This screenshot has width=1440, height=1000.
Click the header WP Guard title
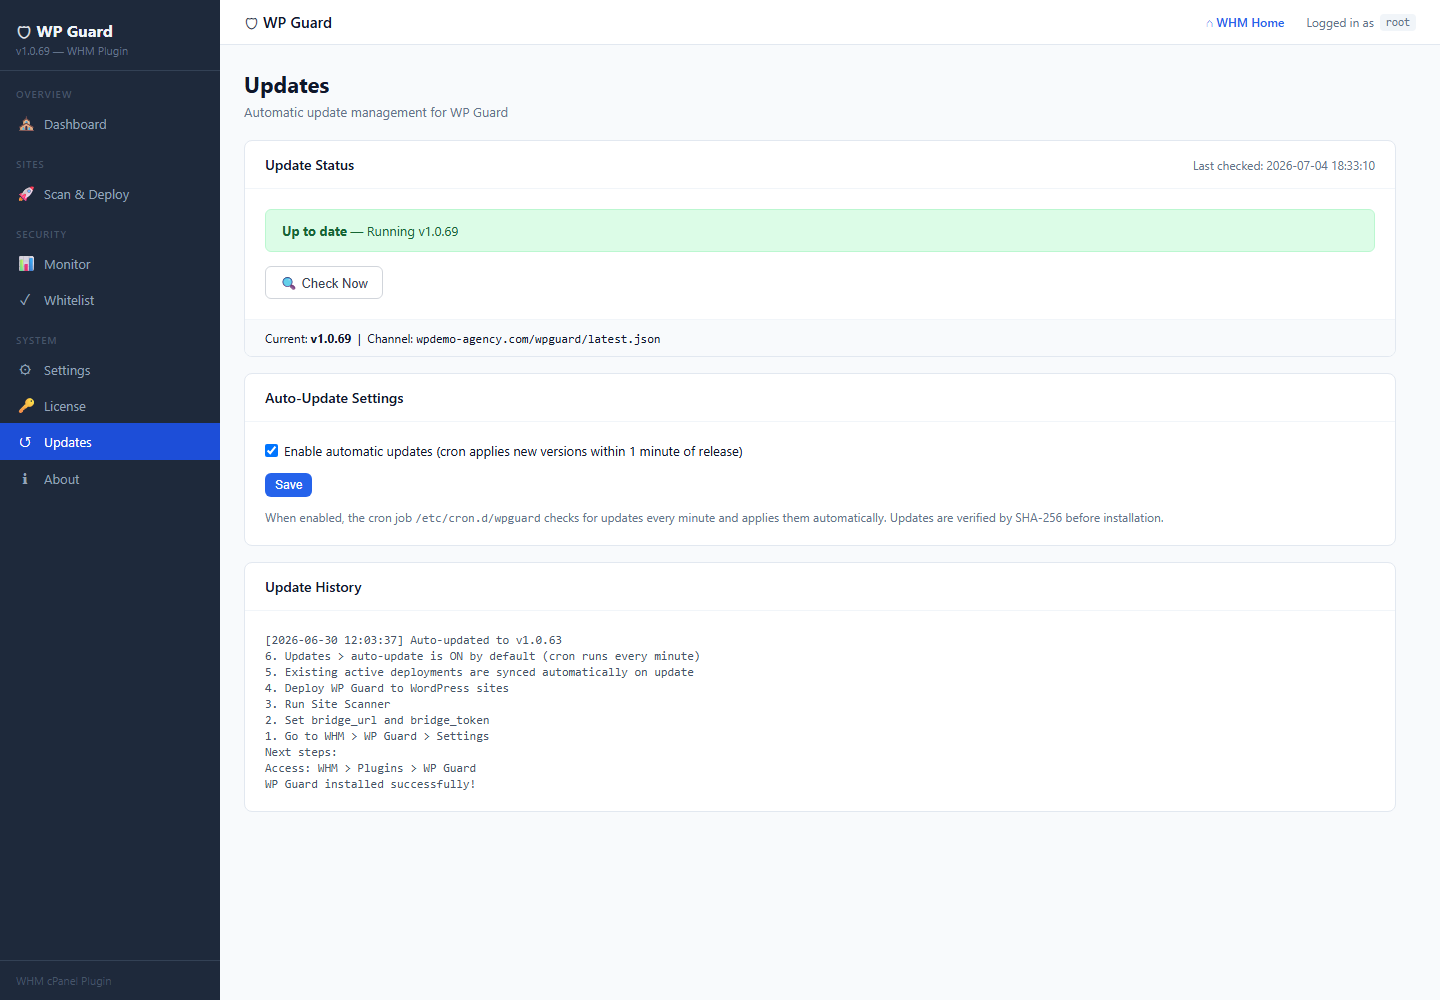297,23
